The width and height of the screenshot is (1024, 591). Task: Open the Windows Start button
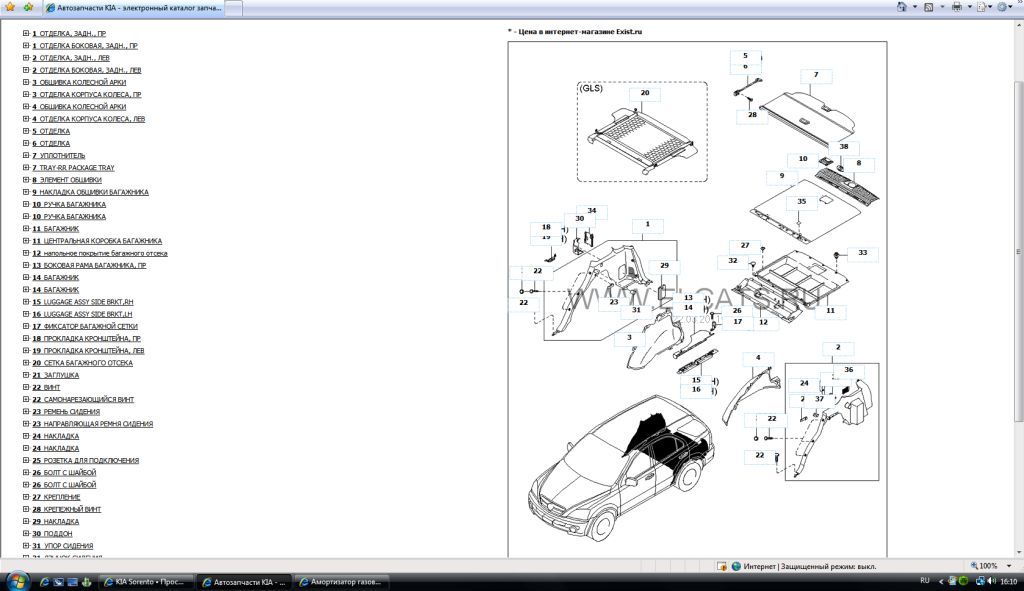(12, 582)
